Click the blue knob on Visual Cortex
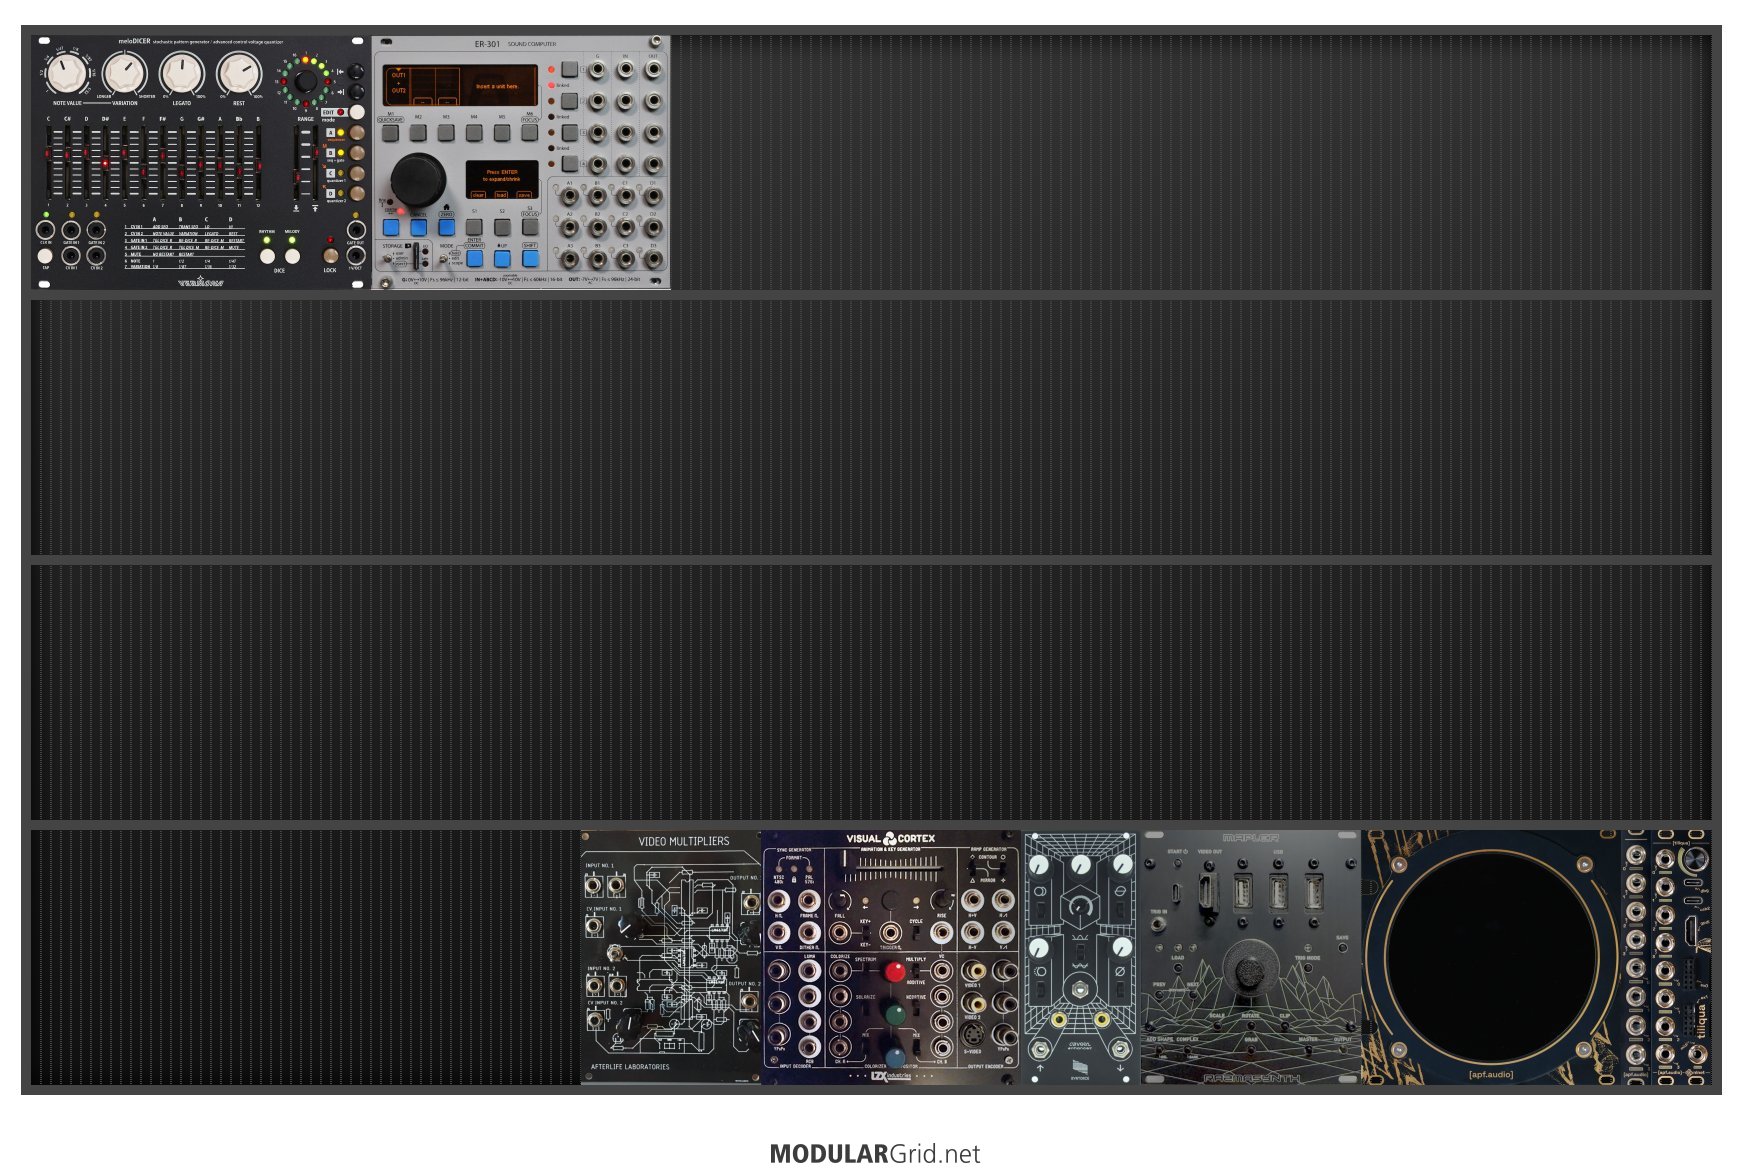 point(895,1057)
